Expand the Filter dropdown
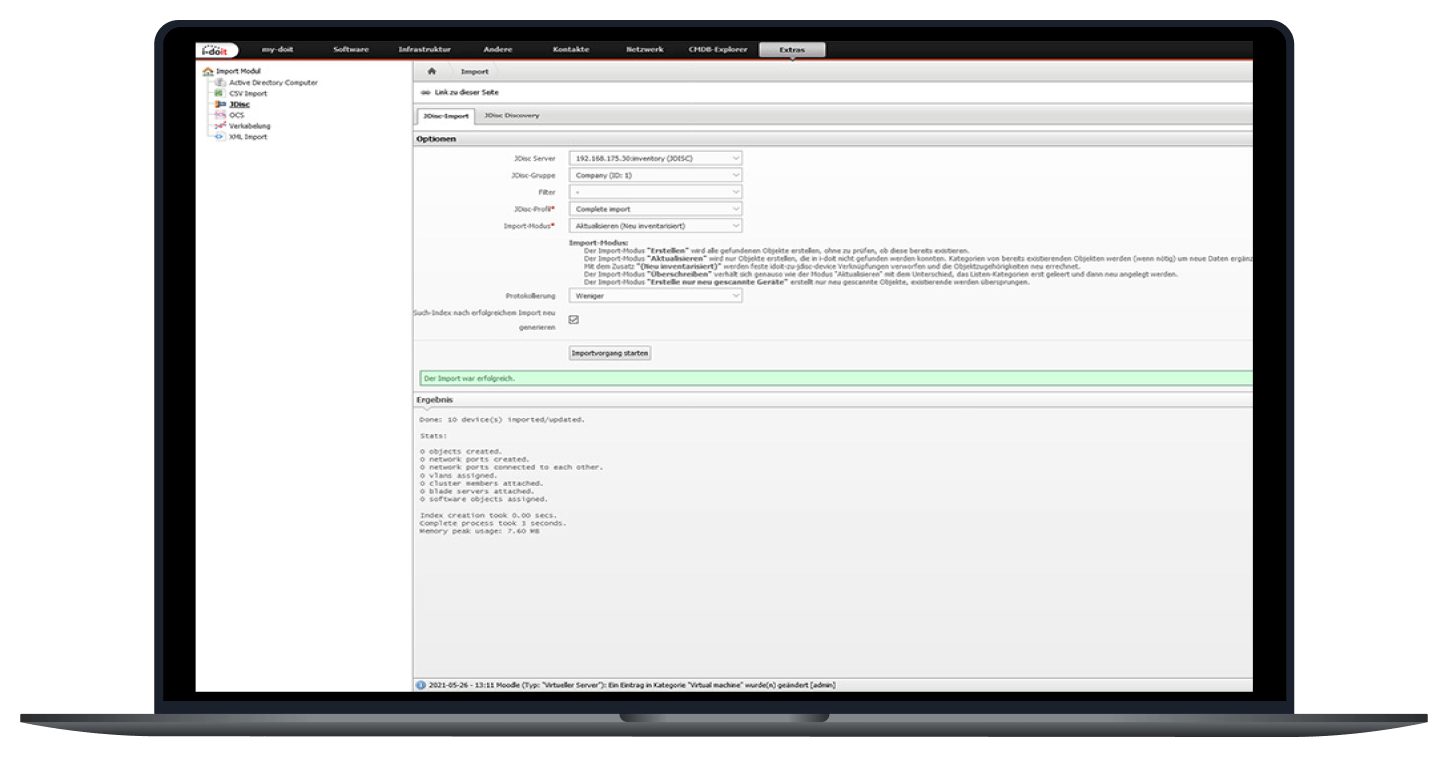 click(655, 192)
